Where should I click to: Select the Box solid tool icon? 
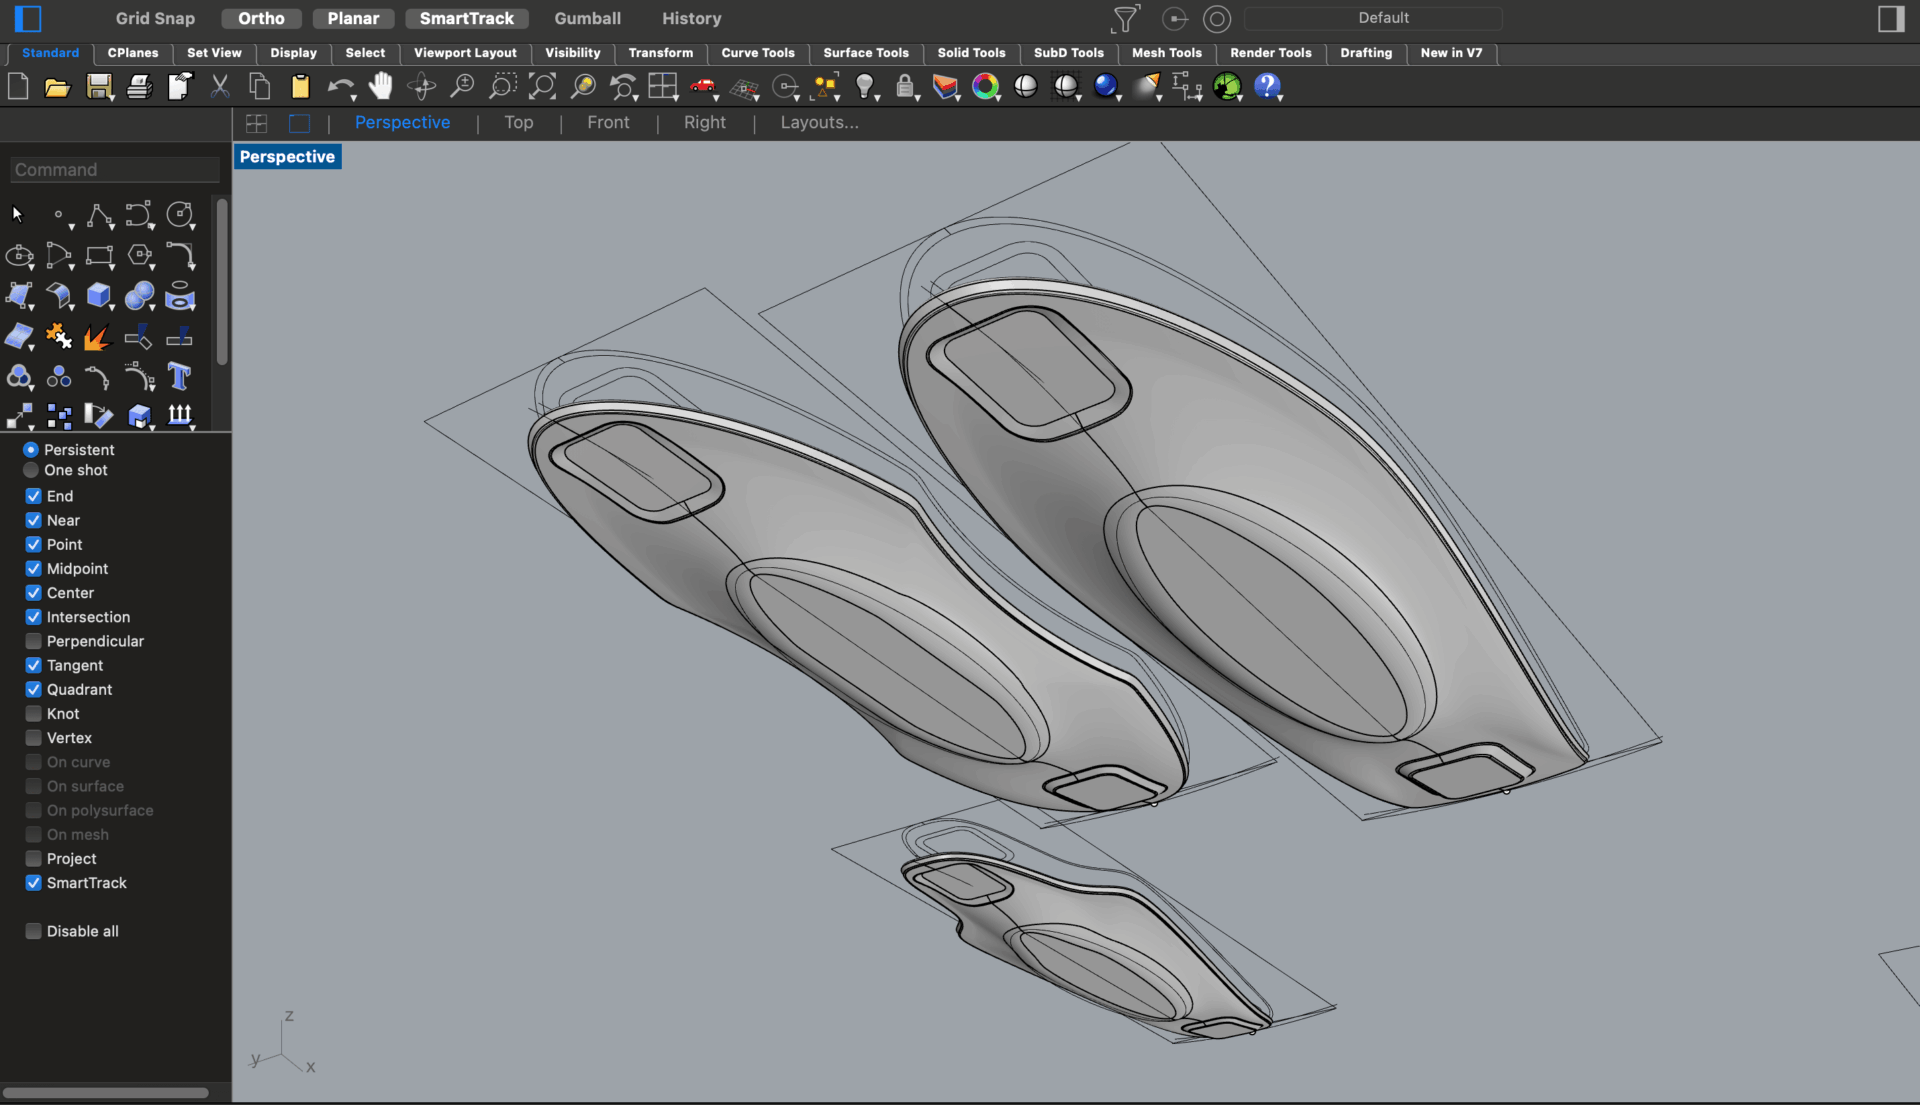pos(98,295)
